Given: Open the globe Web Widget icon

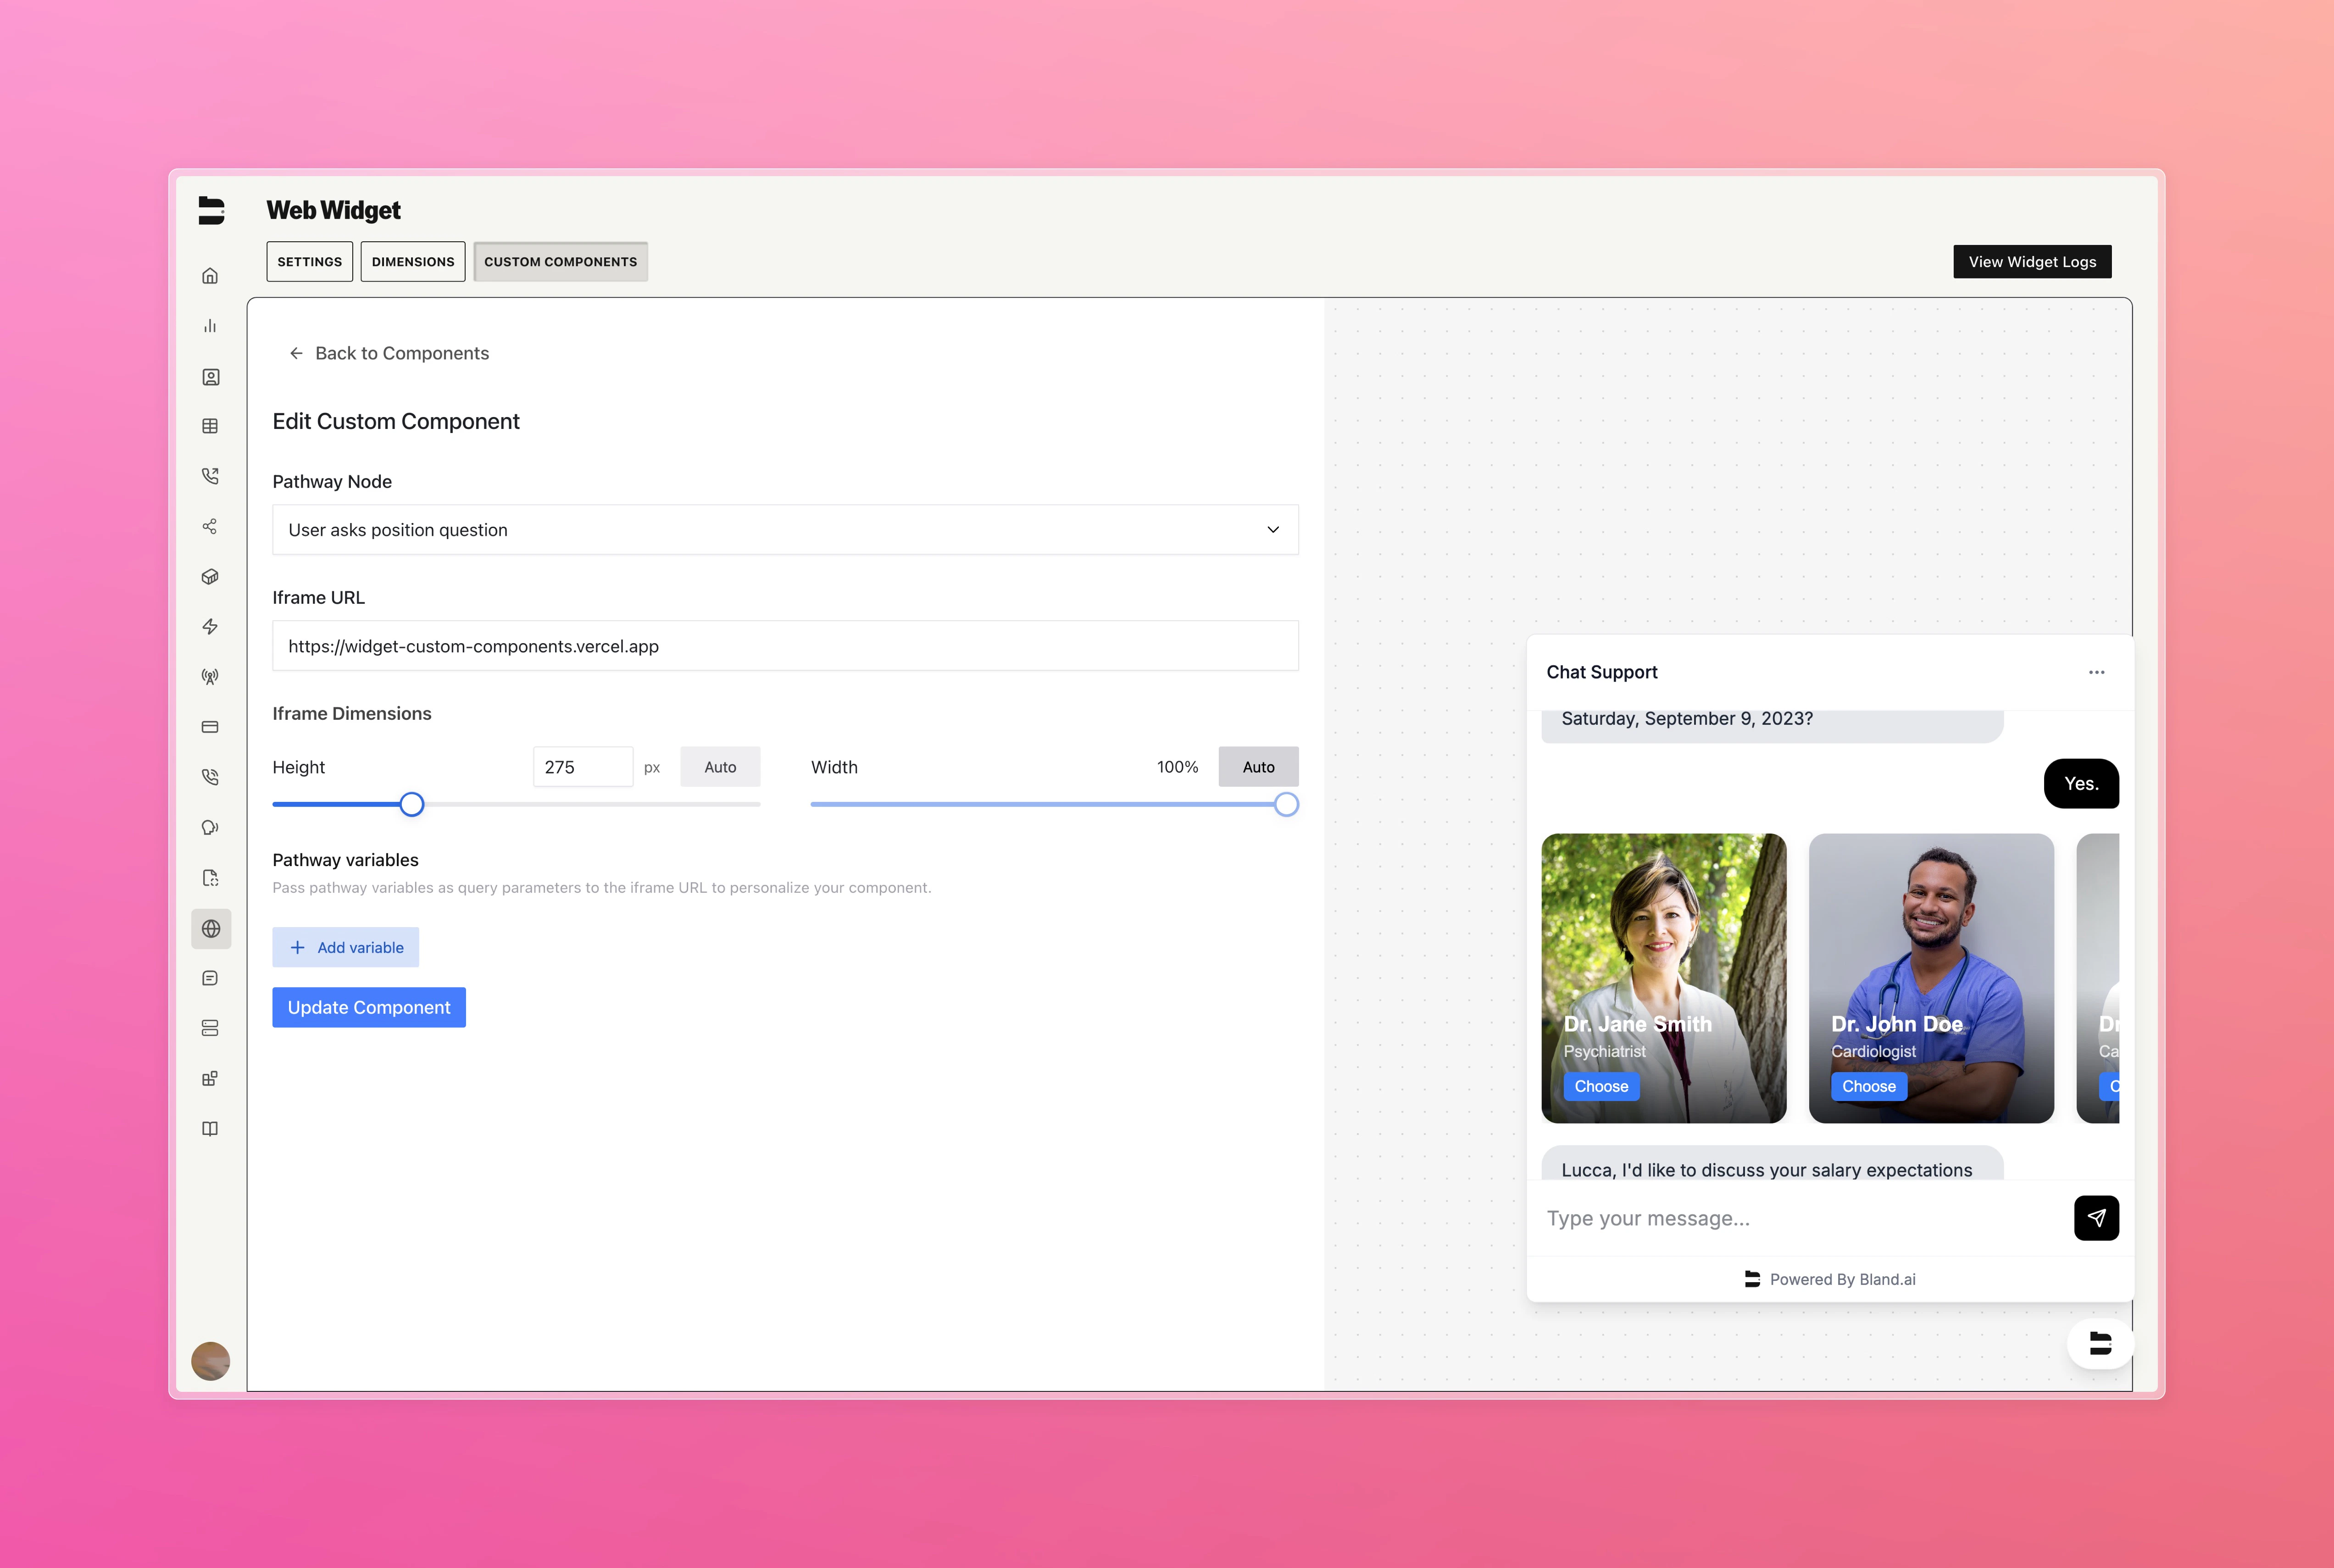Looking at the screenshot, I should (211, 929).
